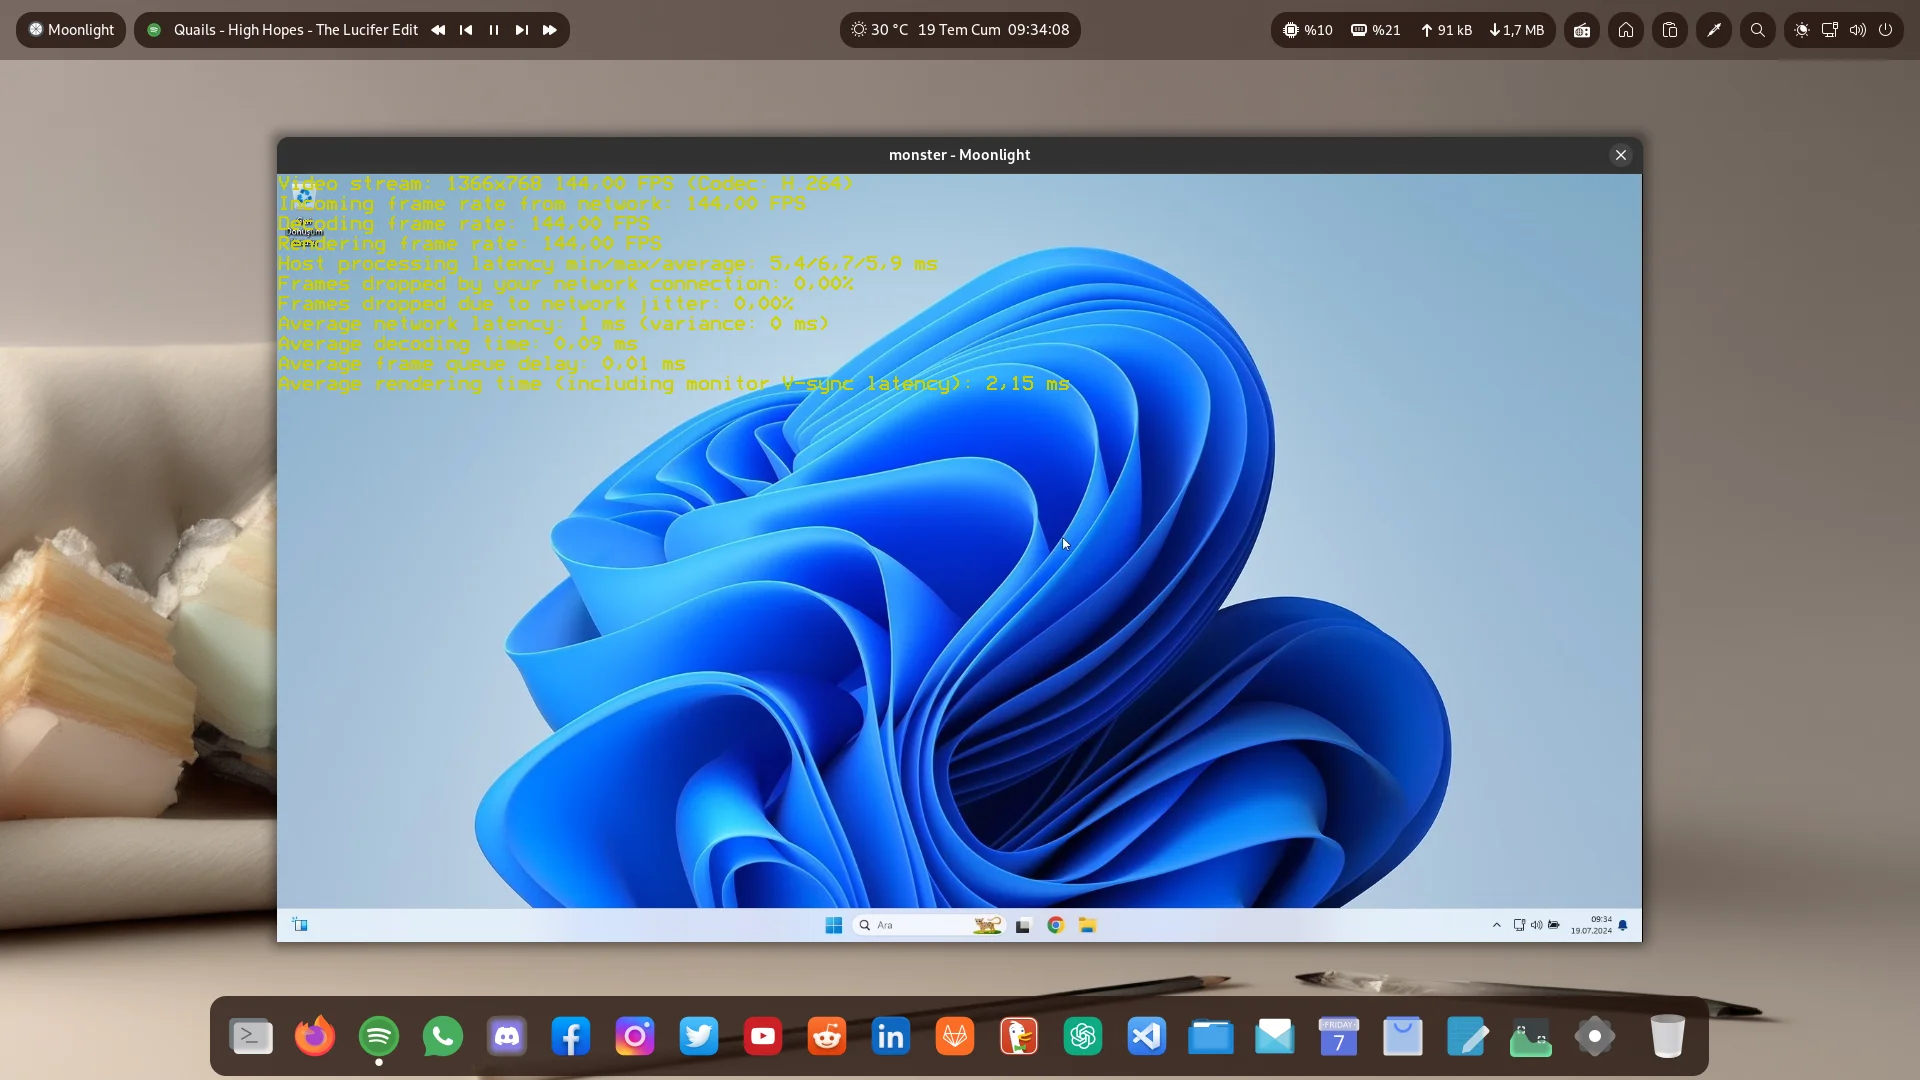
Task: Click the memory usage %21 indicator
Action: [x=1376, y=30]
